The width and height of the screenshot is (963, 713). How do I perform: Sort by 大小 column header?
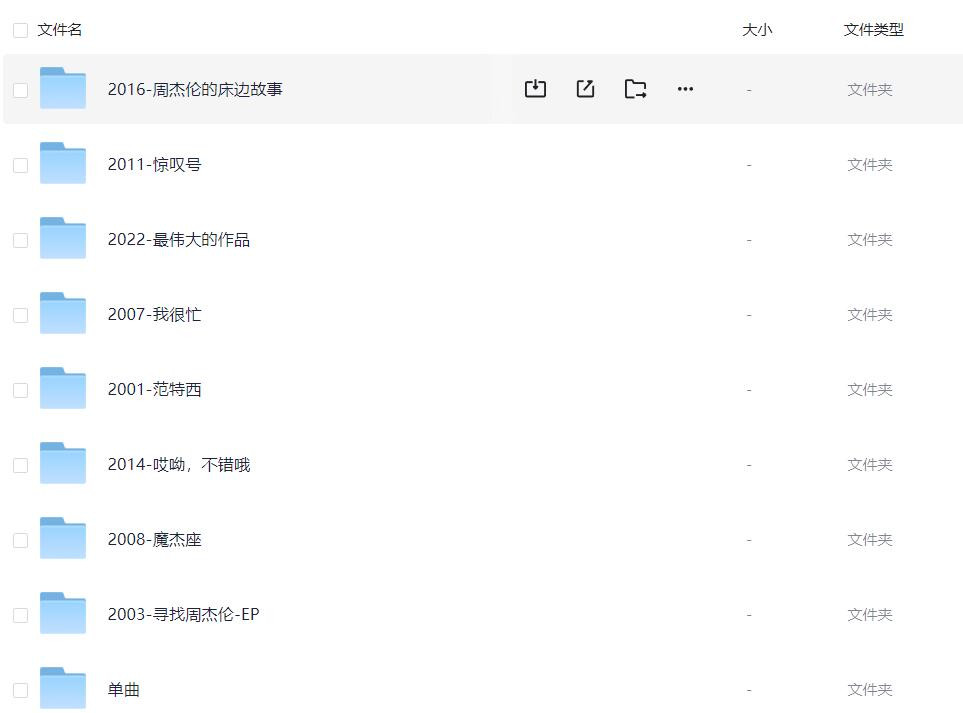(x=757, y=29)
